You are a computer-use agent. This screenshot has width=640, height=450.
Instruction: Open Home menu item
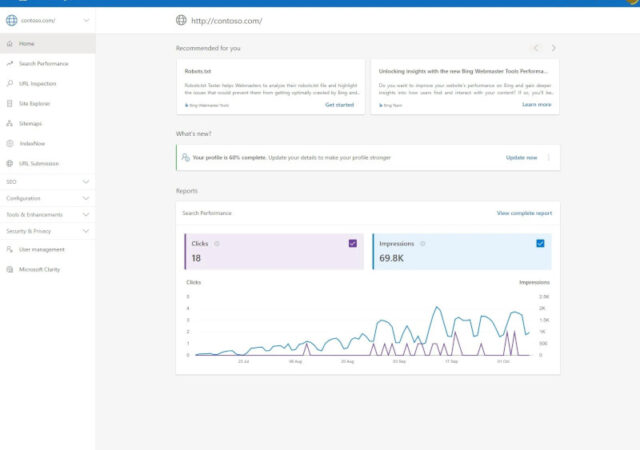48,44
